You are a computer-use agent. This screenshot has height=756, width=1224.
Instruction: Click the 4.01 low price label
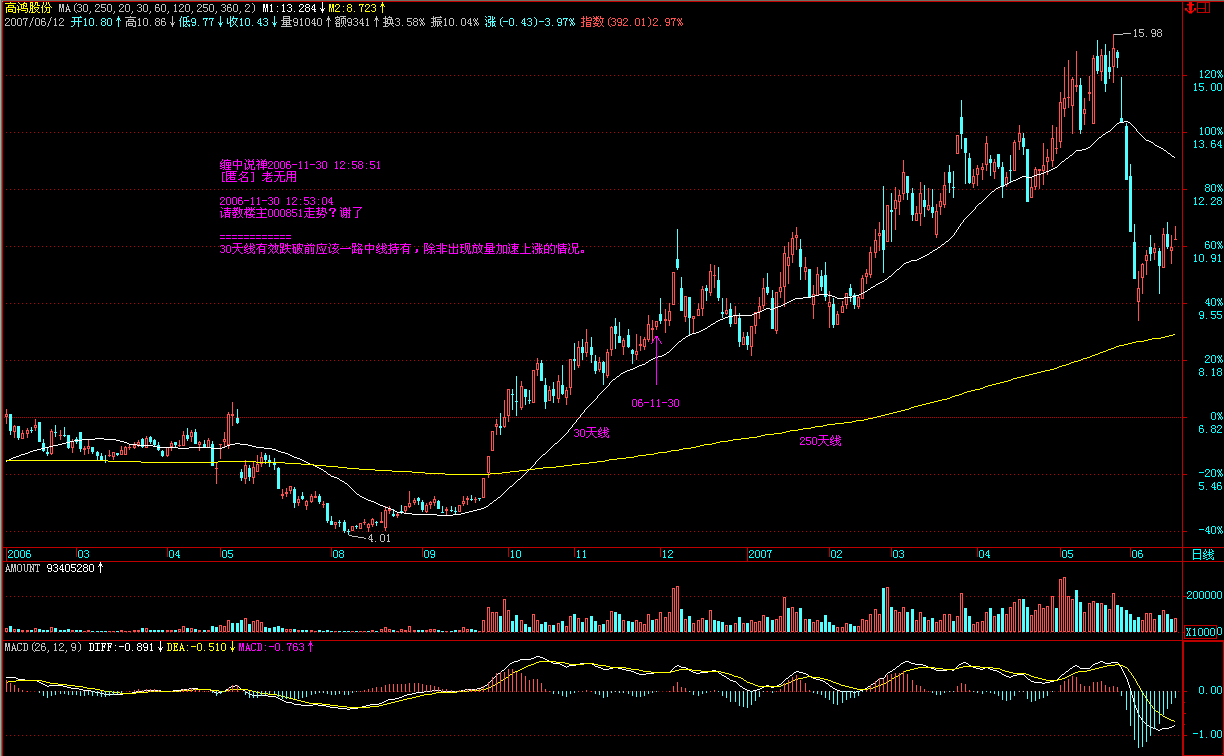(x=378, y=538)
